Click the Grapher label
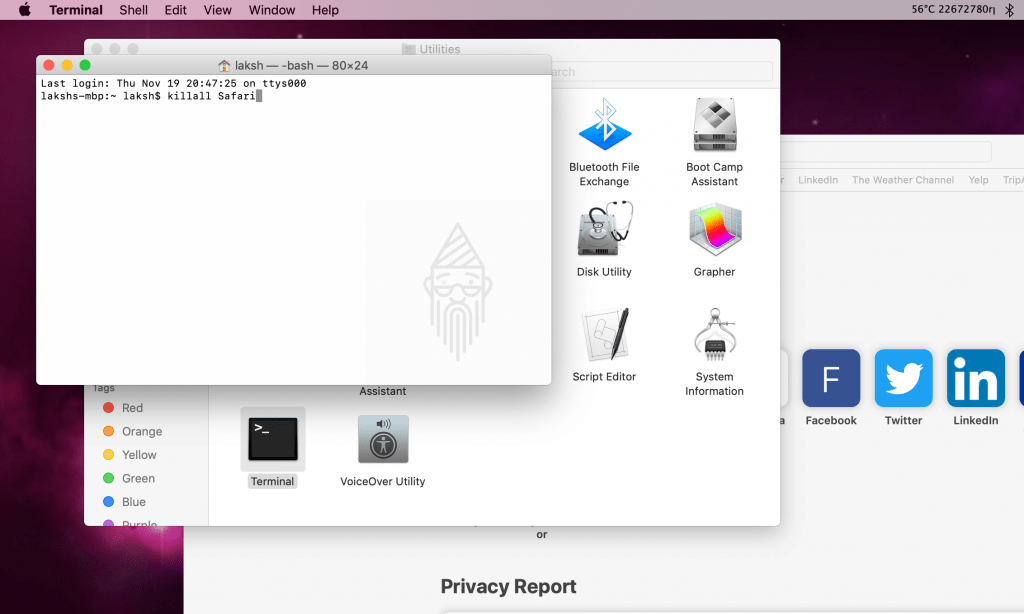 point(714,272)
